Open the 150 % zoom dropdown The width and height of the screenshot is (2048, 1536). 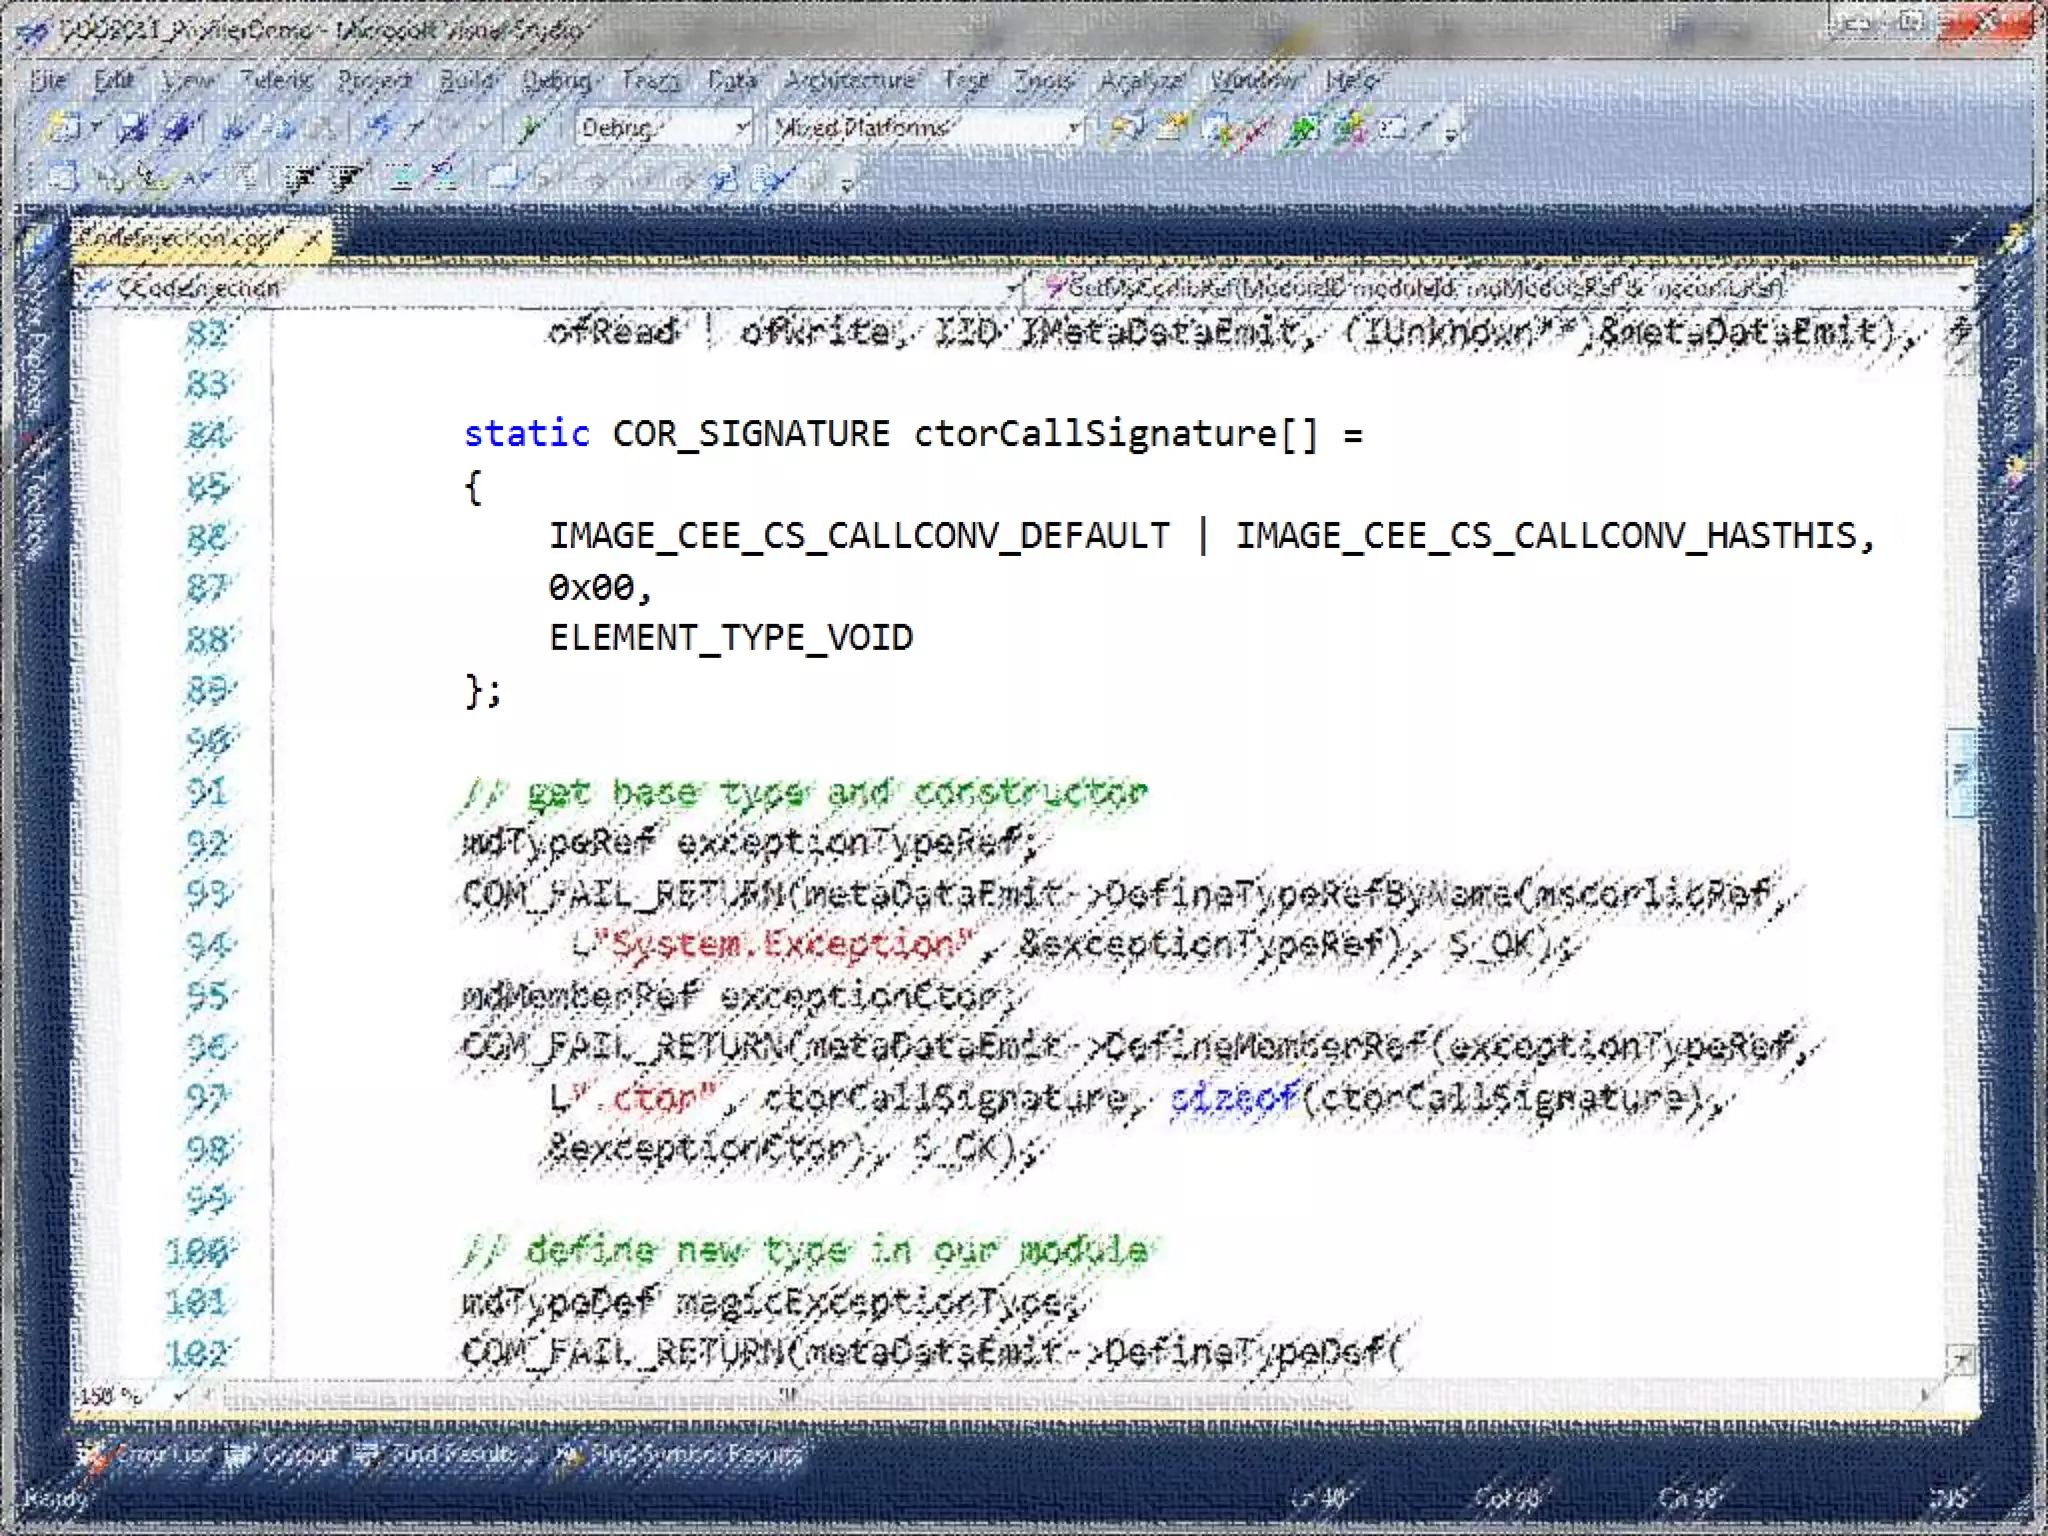tap(181, 1394)
